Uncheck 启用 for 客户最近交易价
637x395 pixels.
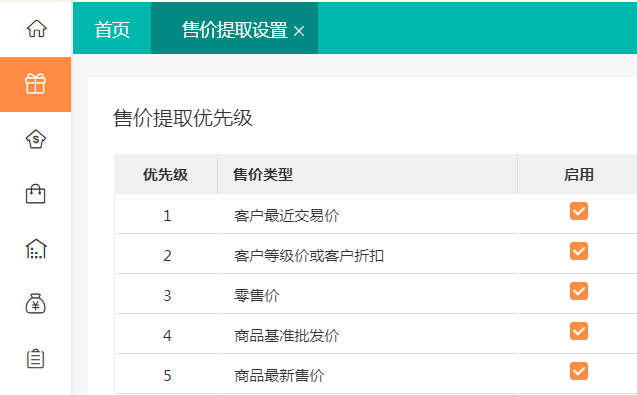coord(578,211)
